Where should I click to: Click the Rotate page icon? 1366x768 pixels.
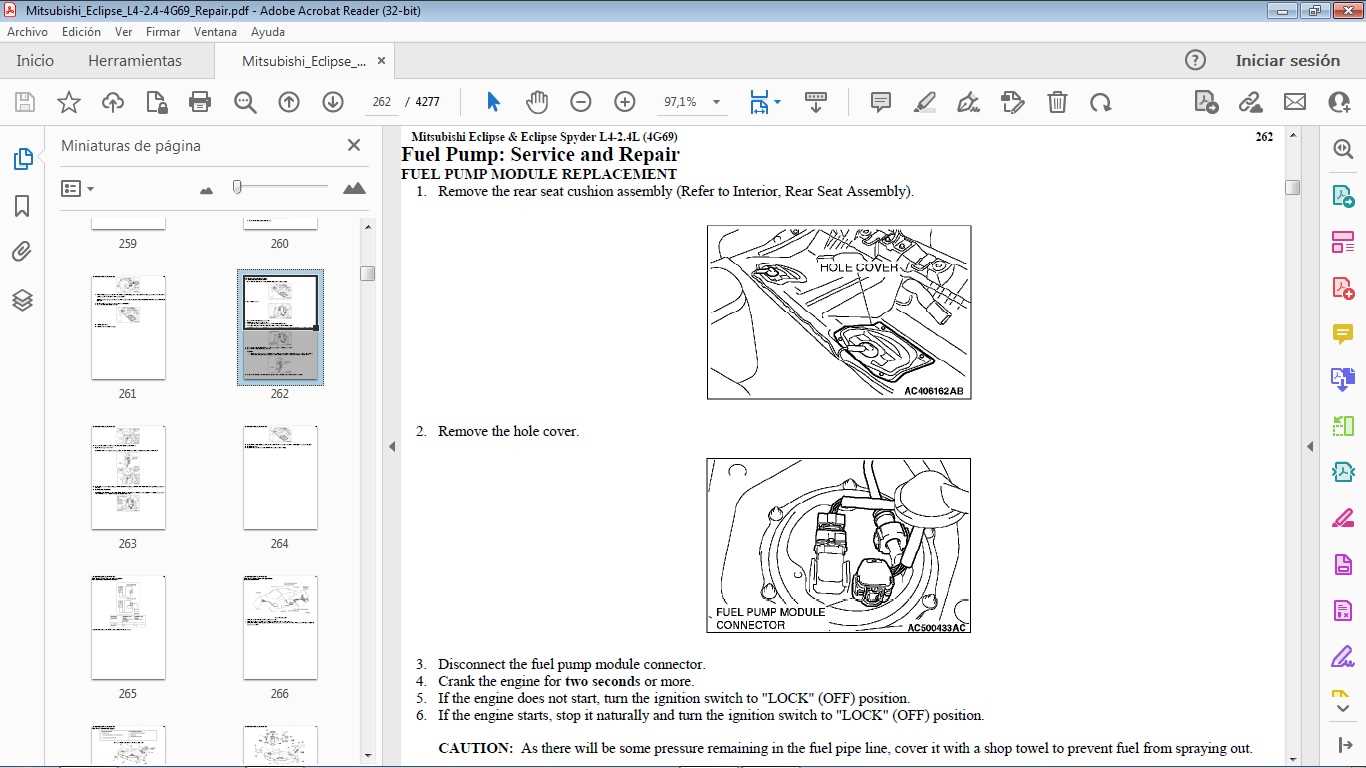pos(1101,102)
